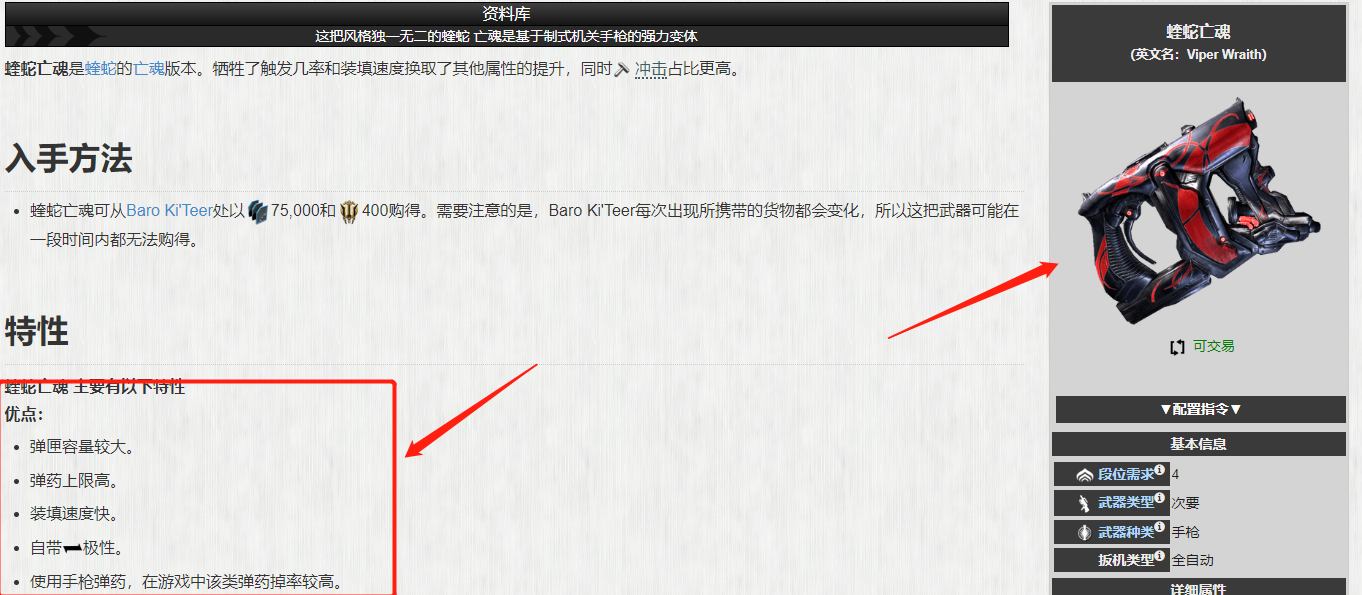
Task: Click the 武器种类 label link
Action: [1126, 532]
